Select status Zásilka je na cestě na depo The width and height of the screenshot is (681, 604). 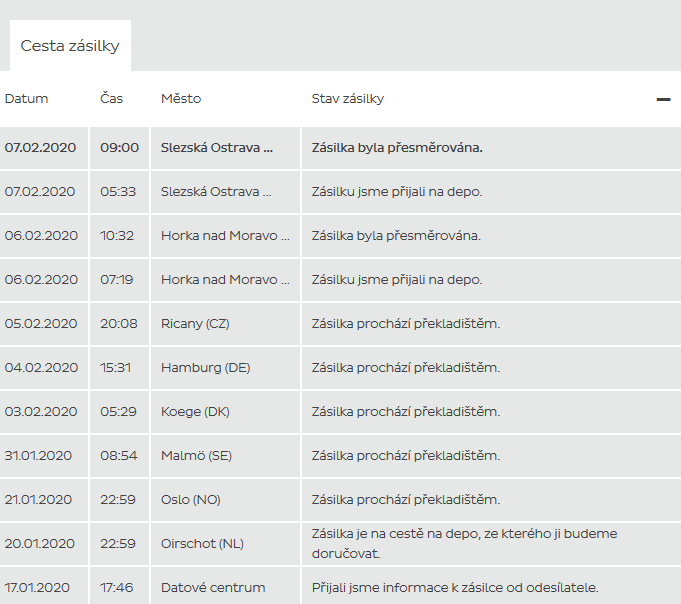pos(464,544)
